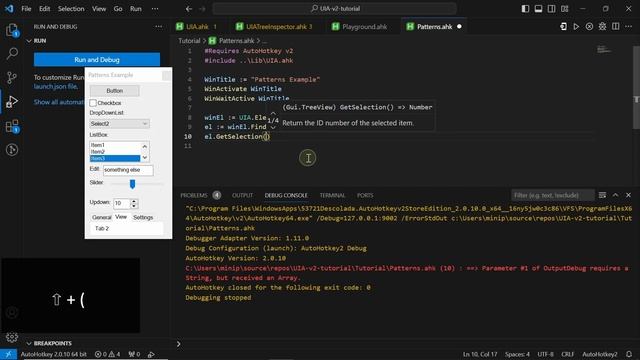Screen dimensions: 640x360
Task: Go back with the navigation arrow
Action: [x=189, y=9]
